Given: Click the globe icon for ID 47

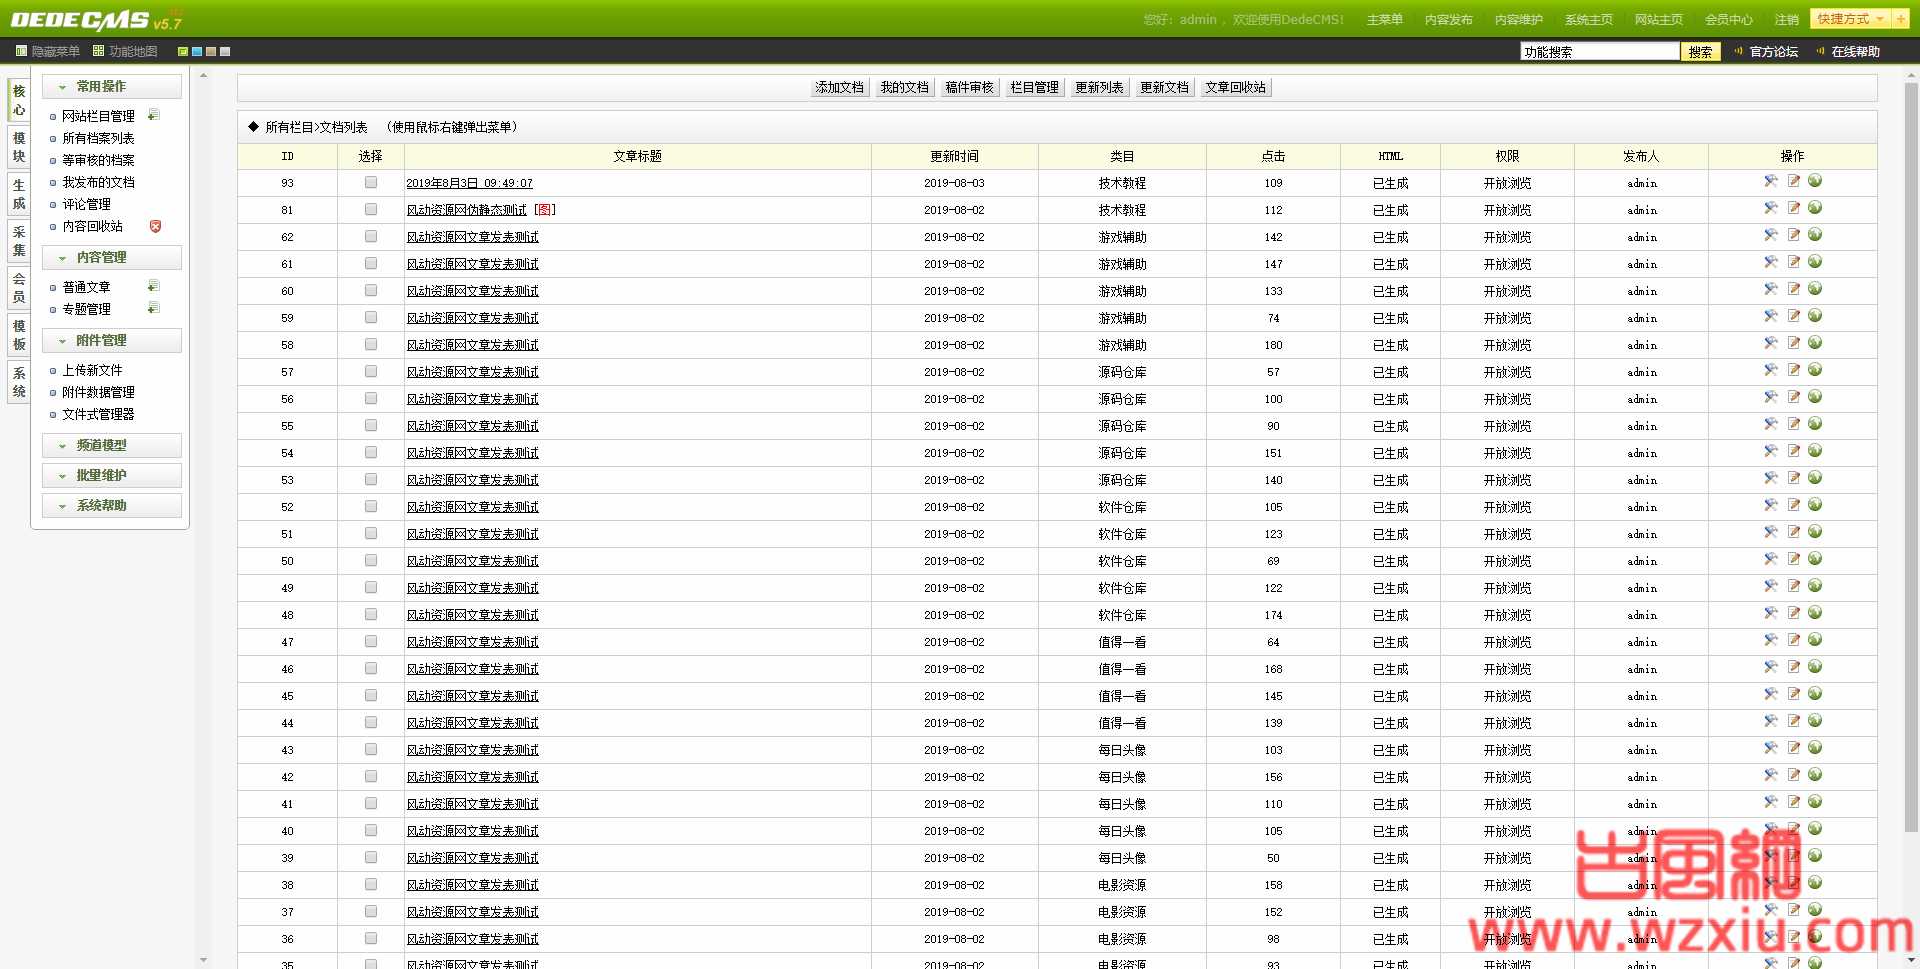Looking at the screenshot, I should 1815,640.
